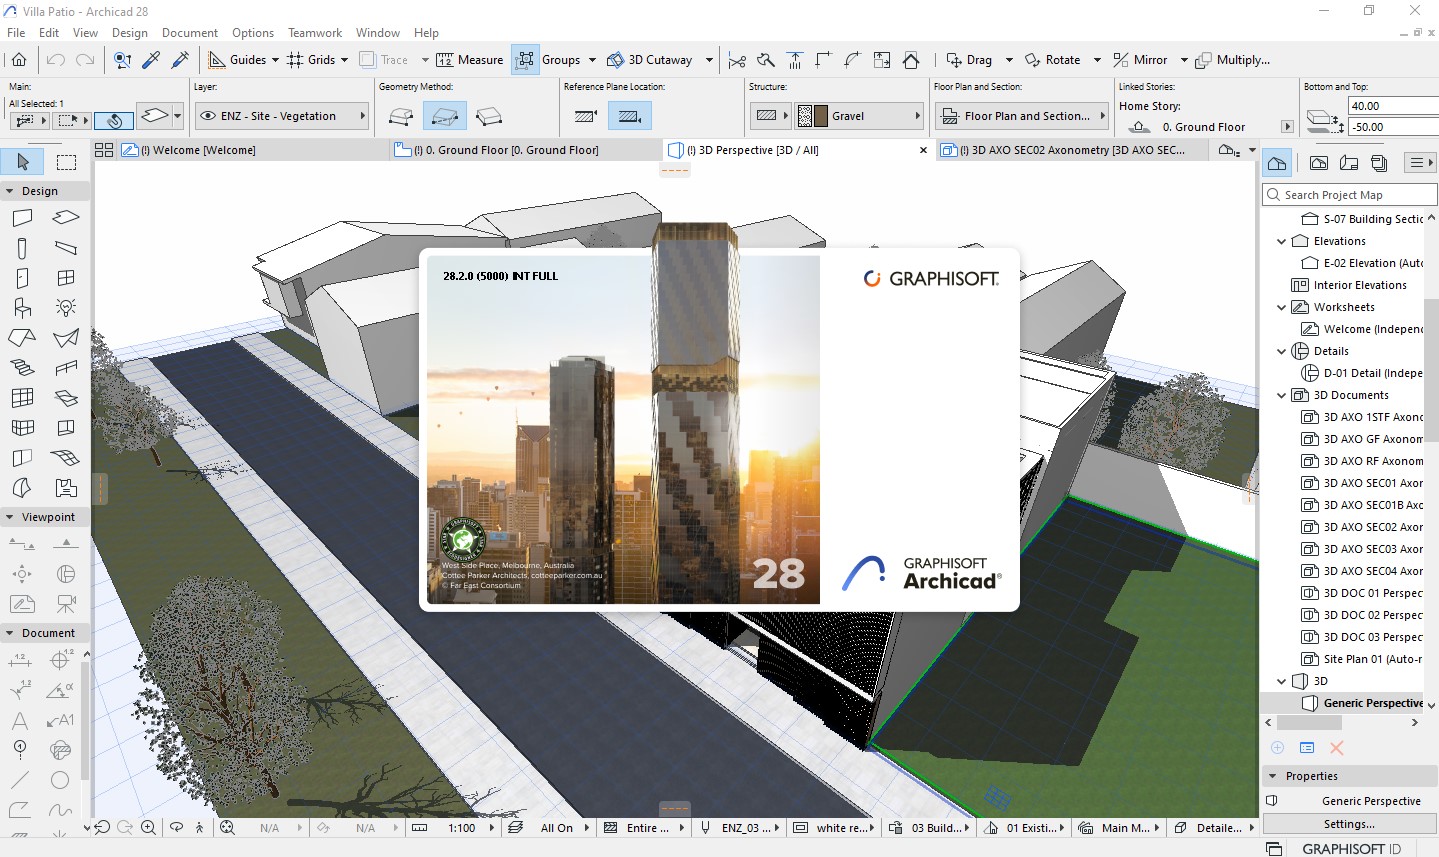
Task: Open the Grids dropdown arrow
Action: [344, 60]
